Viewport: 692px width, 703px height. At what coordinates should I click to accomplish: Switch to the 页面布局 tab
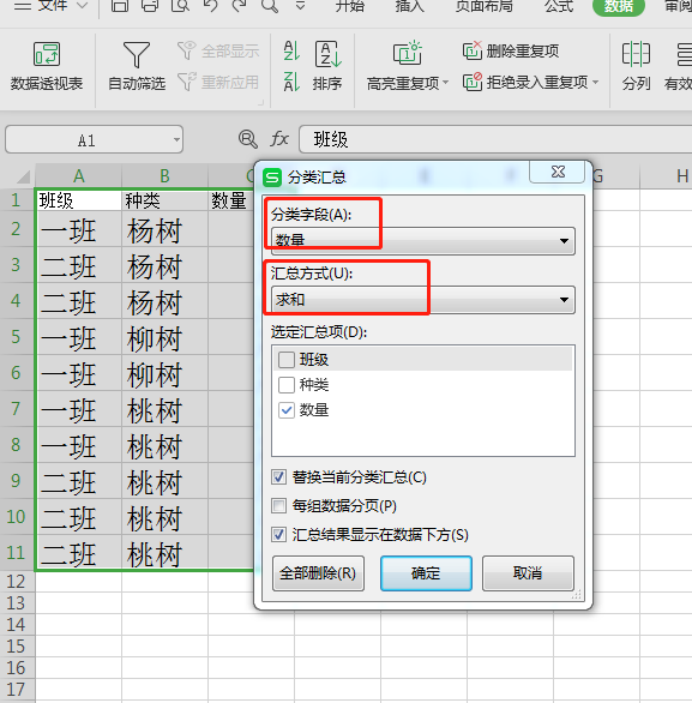(484, 5)
